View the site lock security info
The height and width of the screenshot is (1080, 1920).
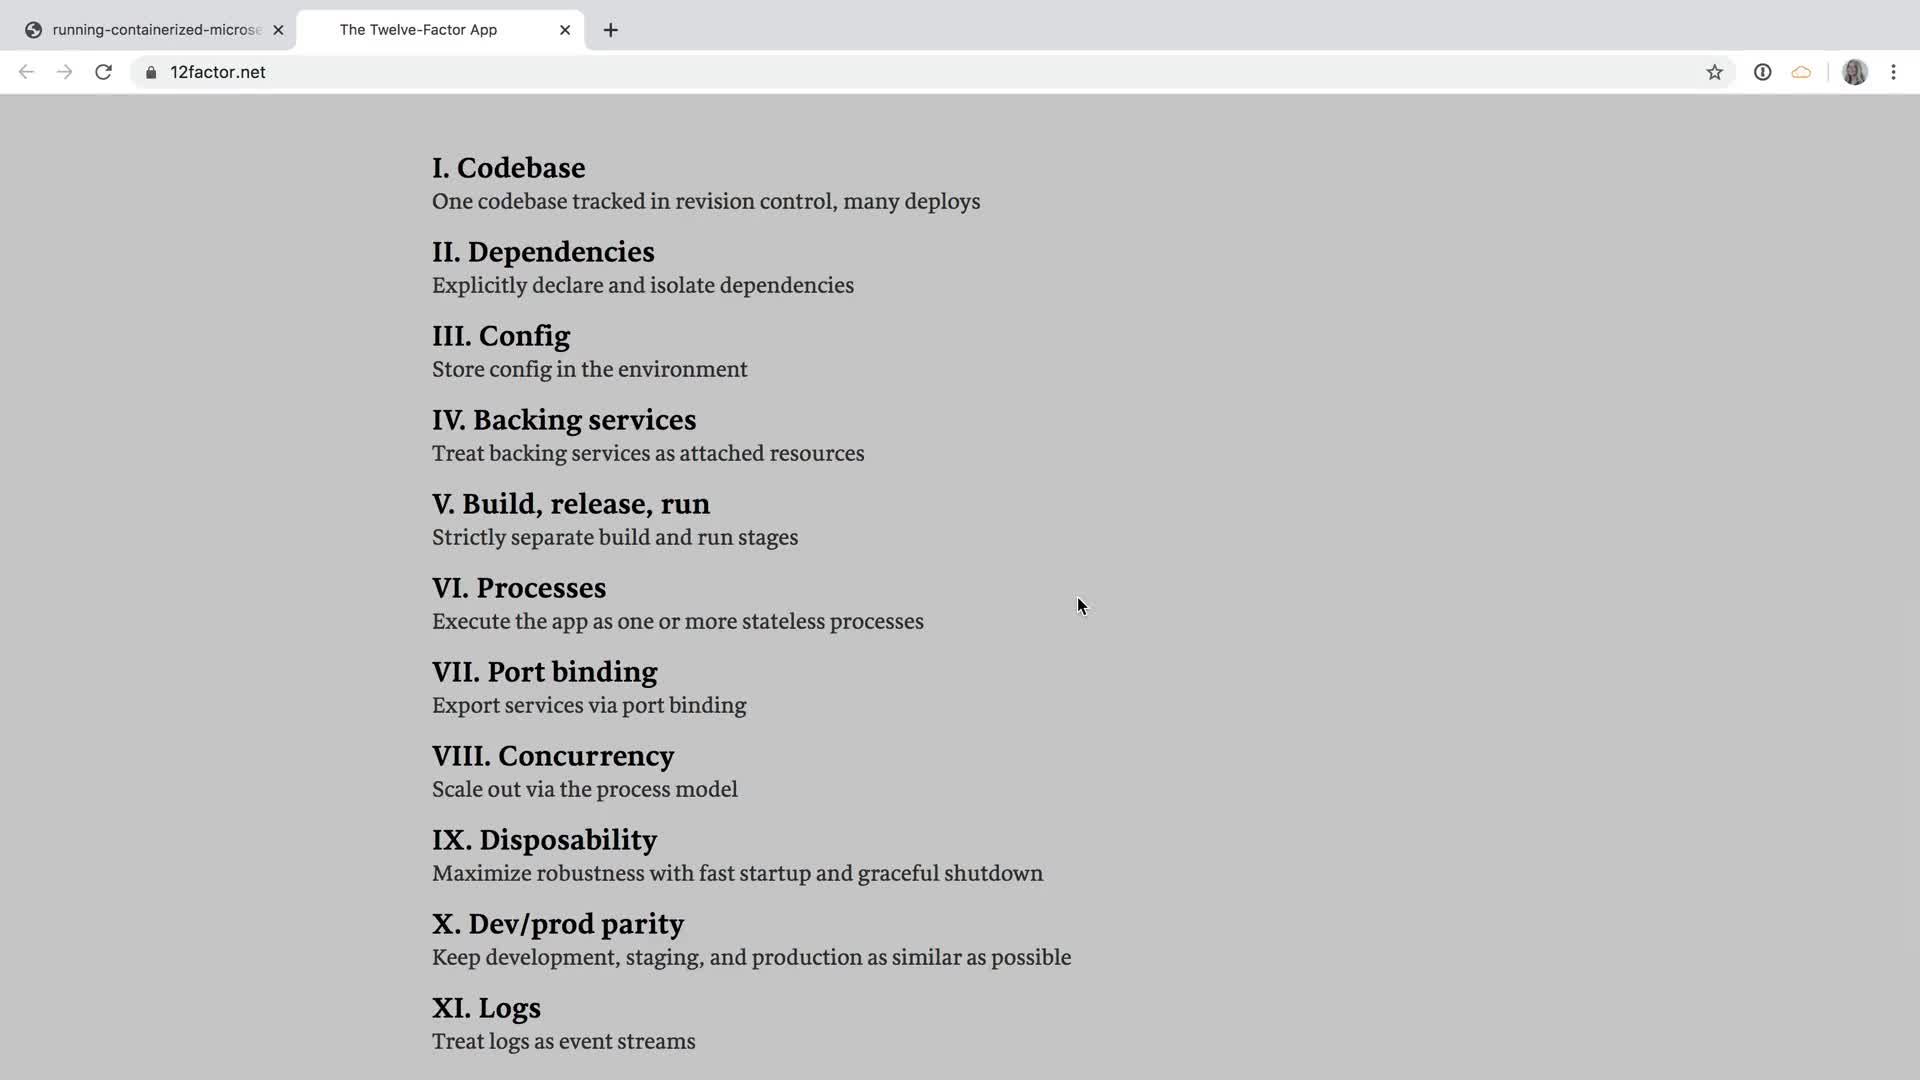coord(151,72)
